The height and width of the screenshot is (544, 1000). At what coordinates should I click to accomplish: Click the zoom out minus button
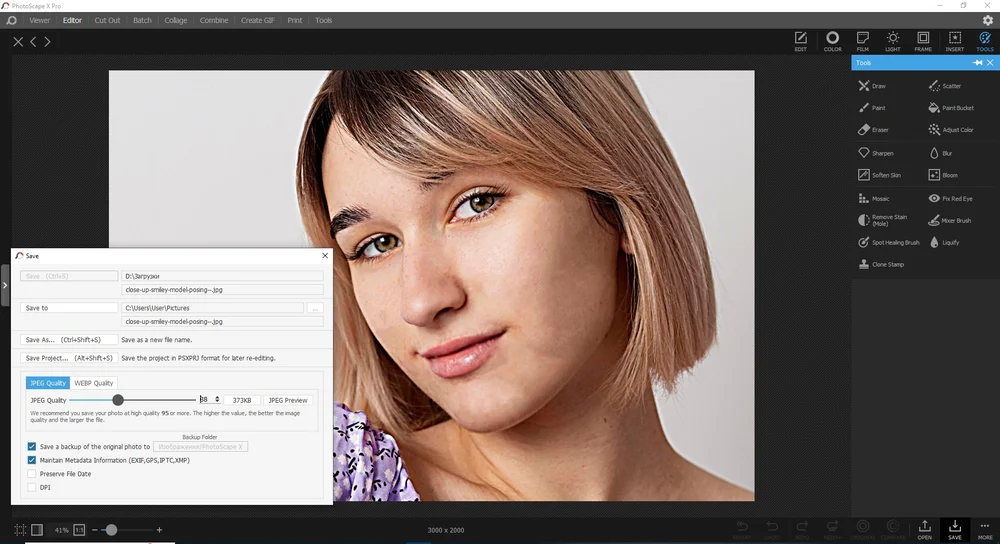(x=94, y=530)
